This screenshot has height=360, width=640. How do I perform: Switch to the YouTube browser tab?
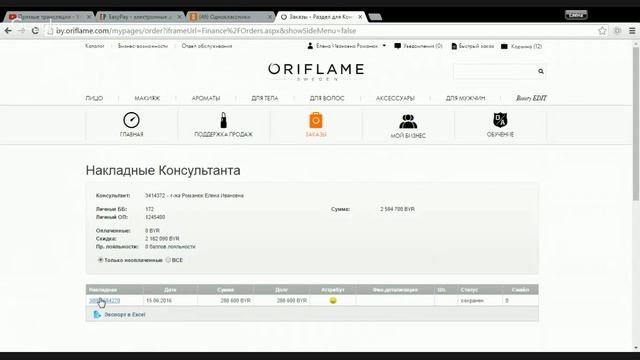[x=48, y=17]
